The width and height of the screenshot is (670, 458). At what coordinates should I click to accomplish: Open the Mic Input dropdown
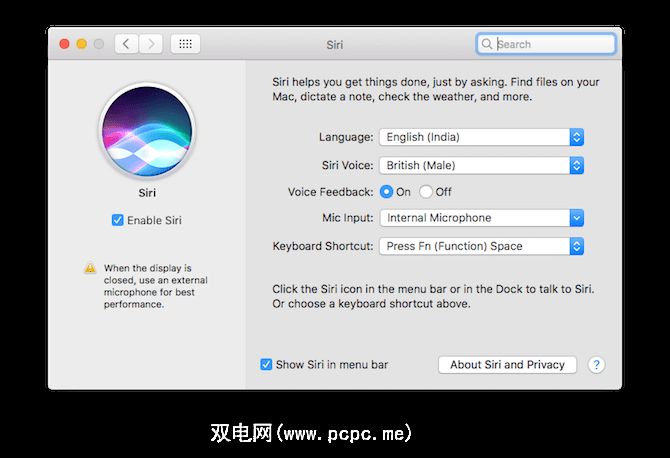click(481, 218)
